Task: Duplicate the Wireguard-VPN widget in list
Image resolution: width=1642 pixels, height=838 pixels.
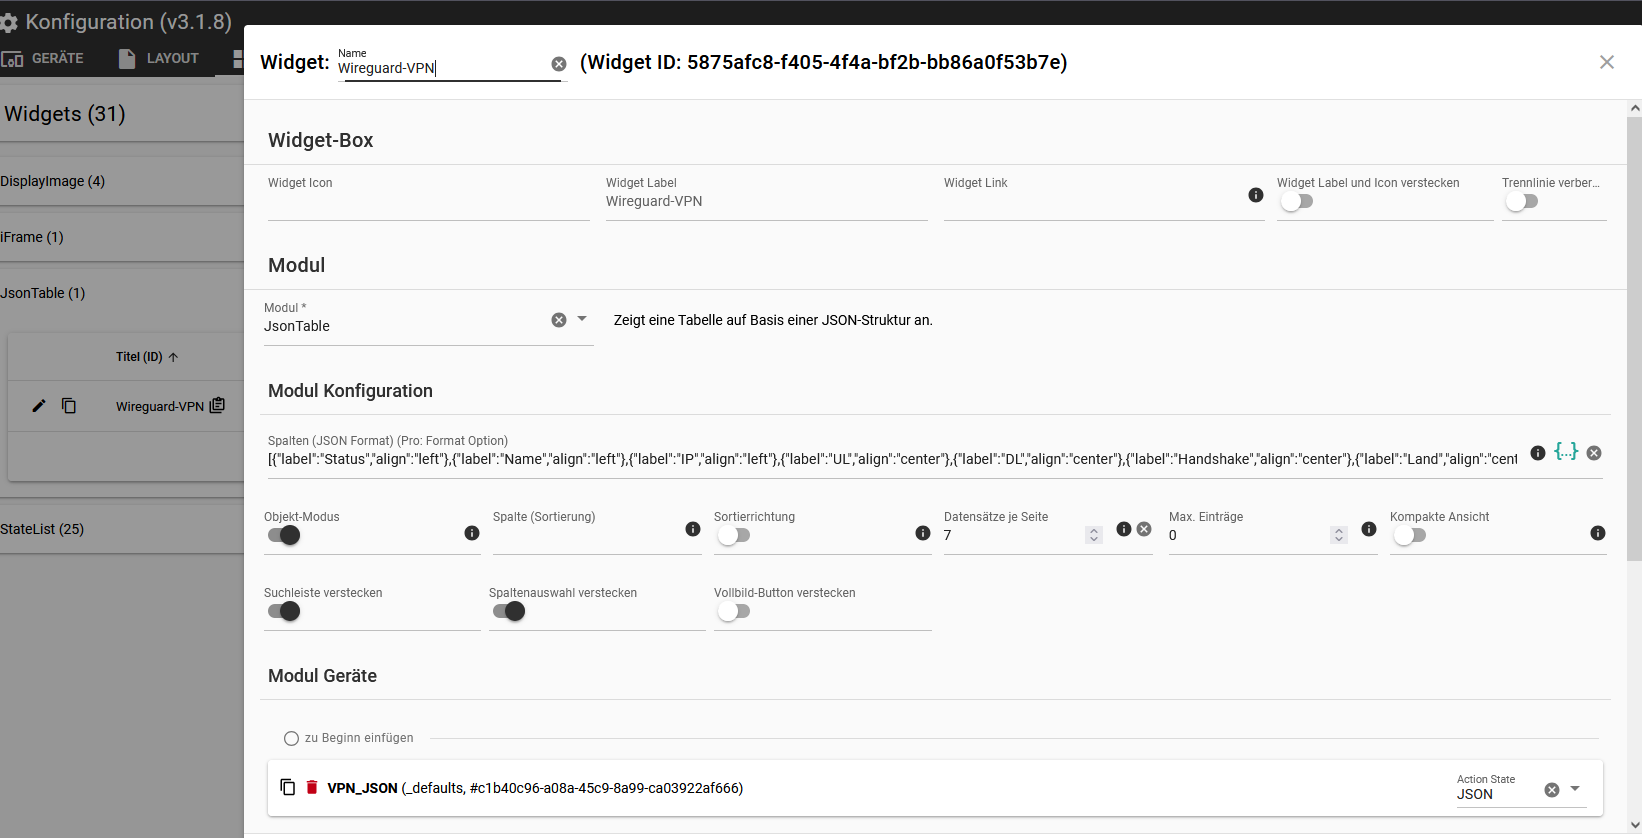Action: point(69,406)
